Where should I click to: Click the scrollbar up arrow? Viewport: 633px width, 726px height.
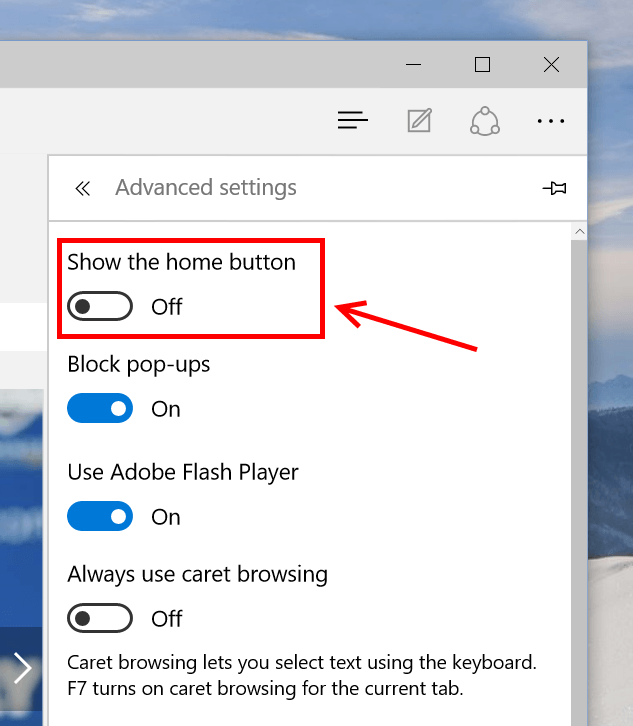click(x=580, y=231)
